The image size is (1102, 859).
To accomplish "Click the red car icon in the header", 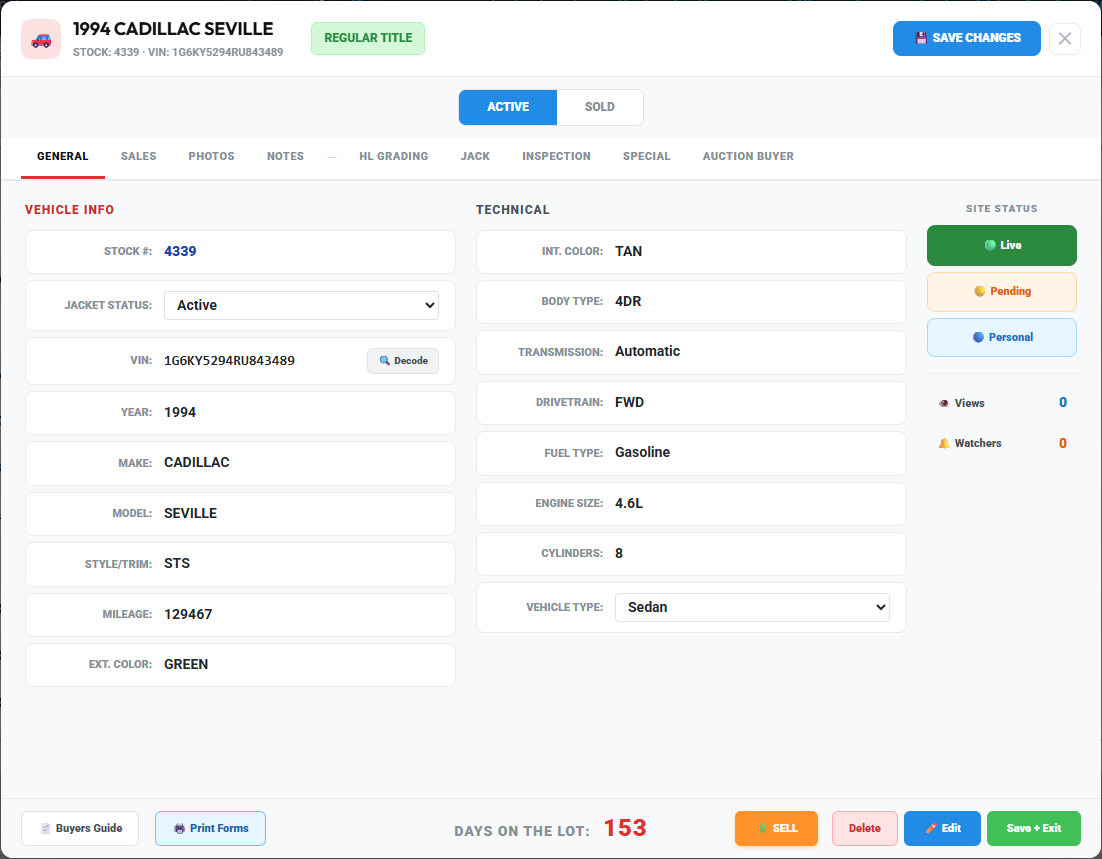I will click(x=40, y=38).
